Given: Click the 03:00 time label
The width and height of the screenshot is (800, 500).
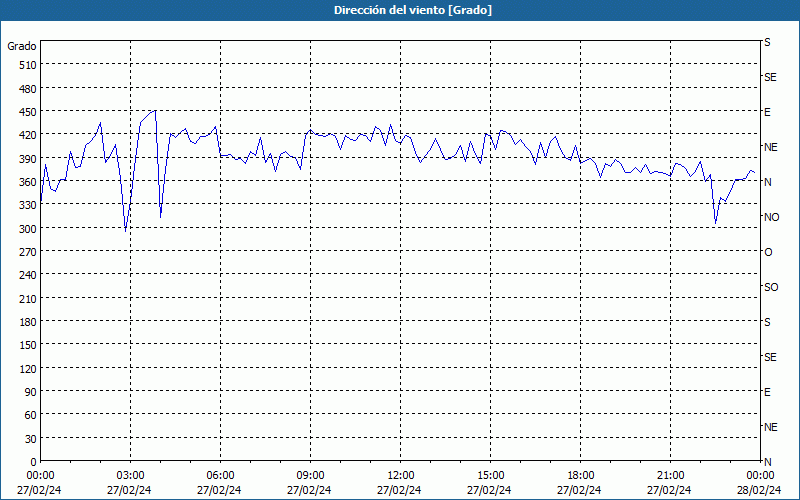Looking at the screenshot, I should point(131,476).
